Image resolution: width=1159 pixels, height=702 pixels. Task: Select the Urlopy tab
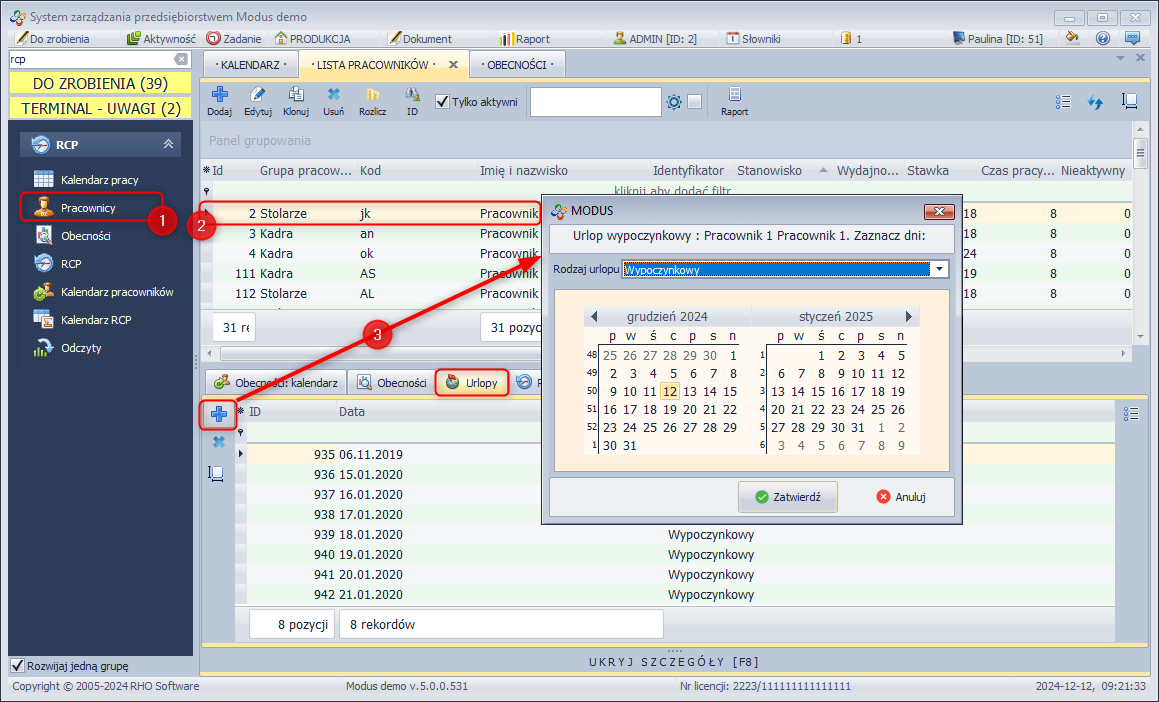[x=472, y=382]
